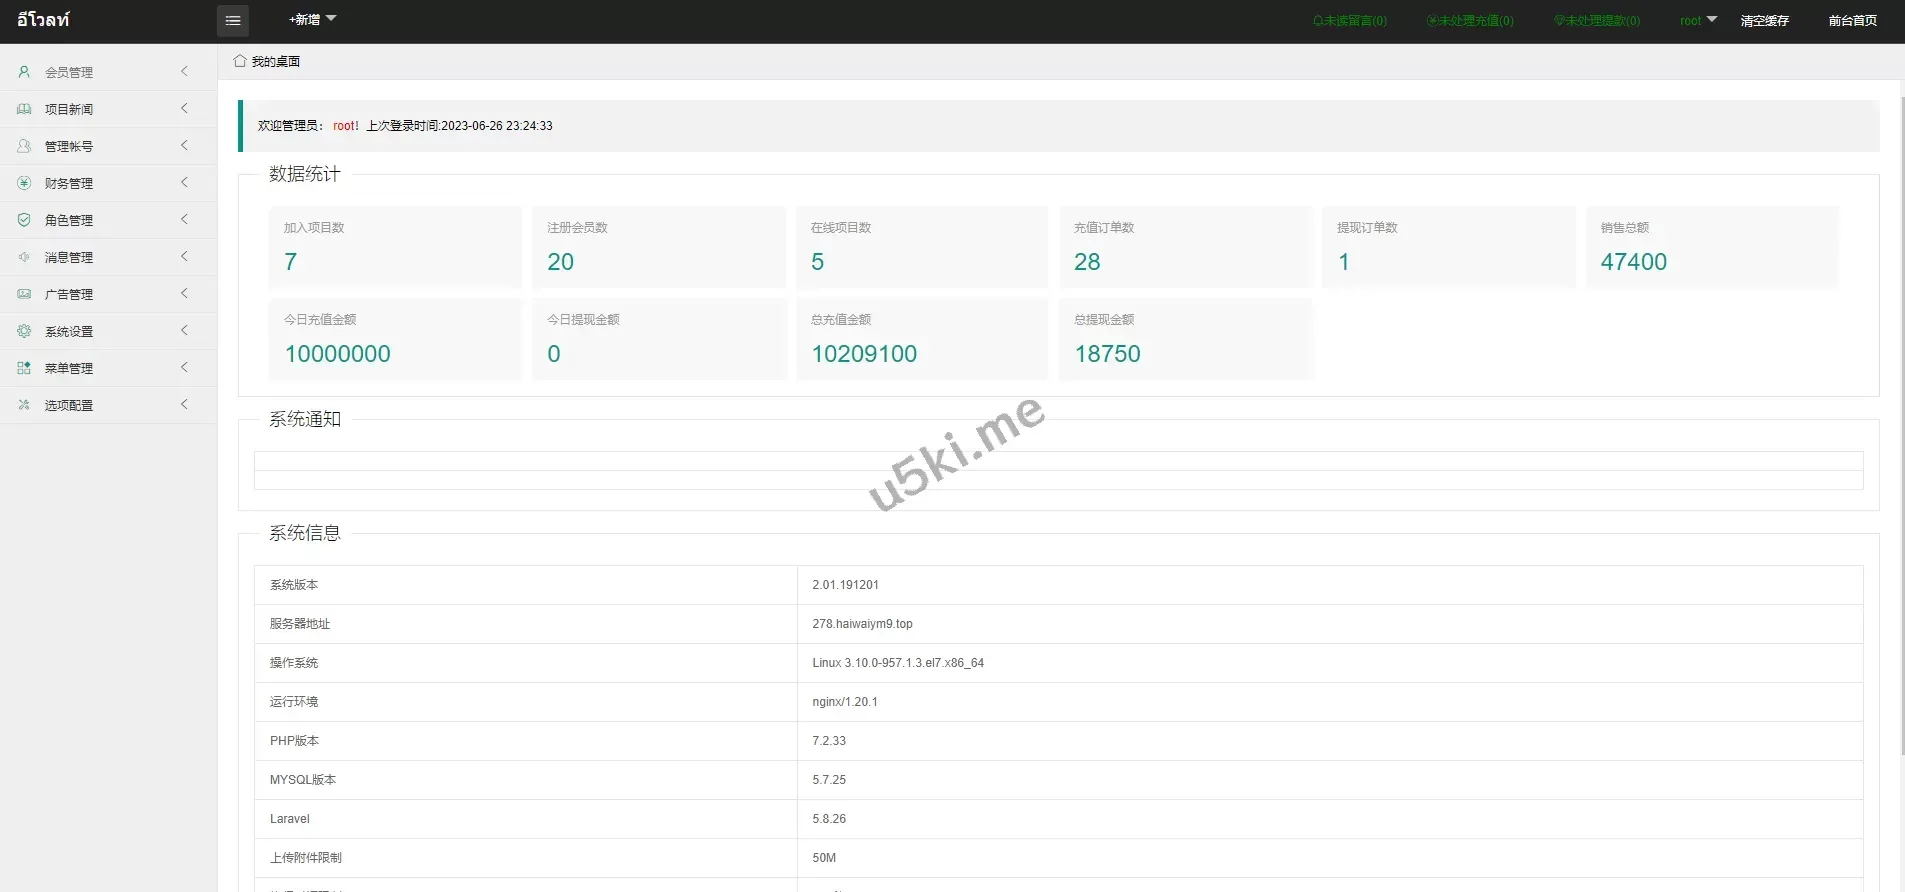Click the 消息管理 speaker icon

click(24, 257)
